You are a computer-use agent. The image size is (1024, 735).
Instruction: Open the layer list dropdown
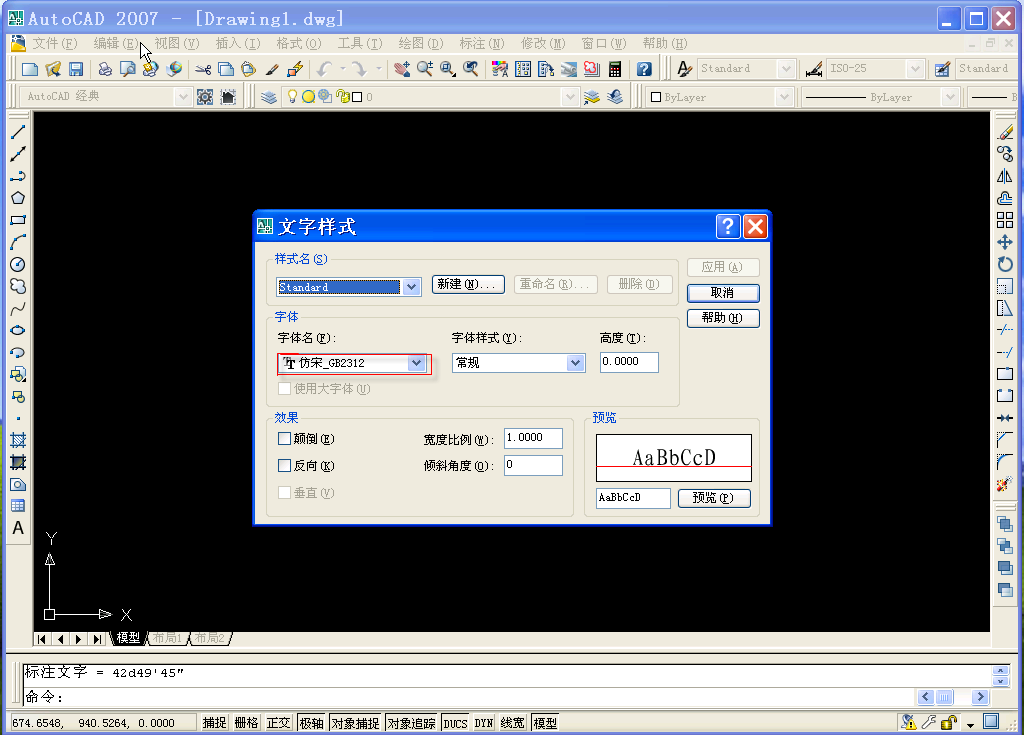[x=570, y=97]
